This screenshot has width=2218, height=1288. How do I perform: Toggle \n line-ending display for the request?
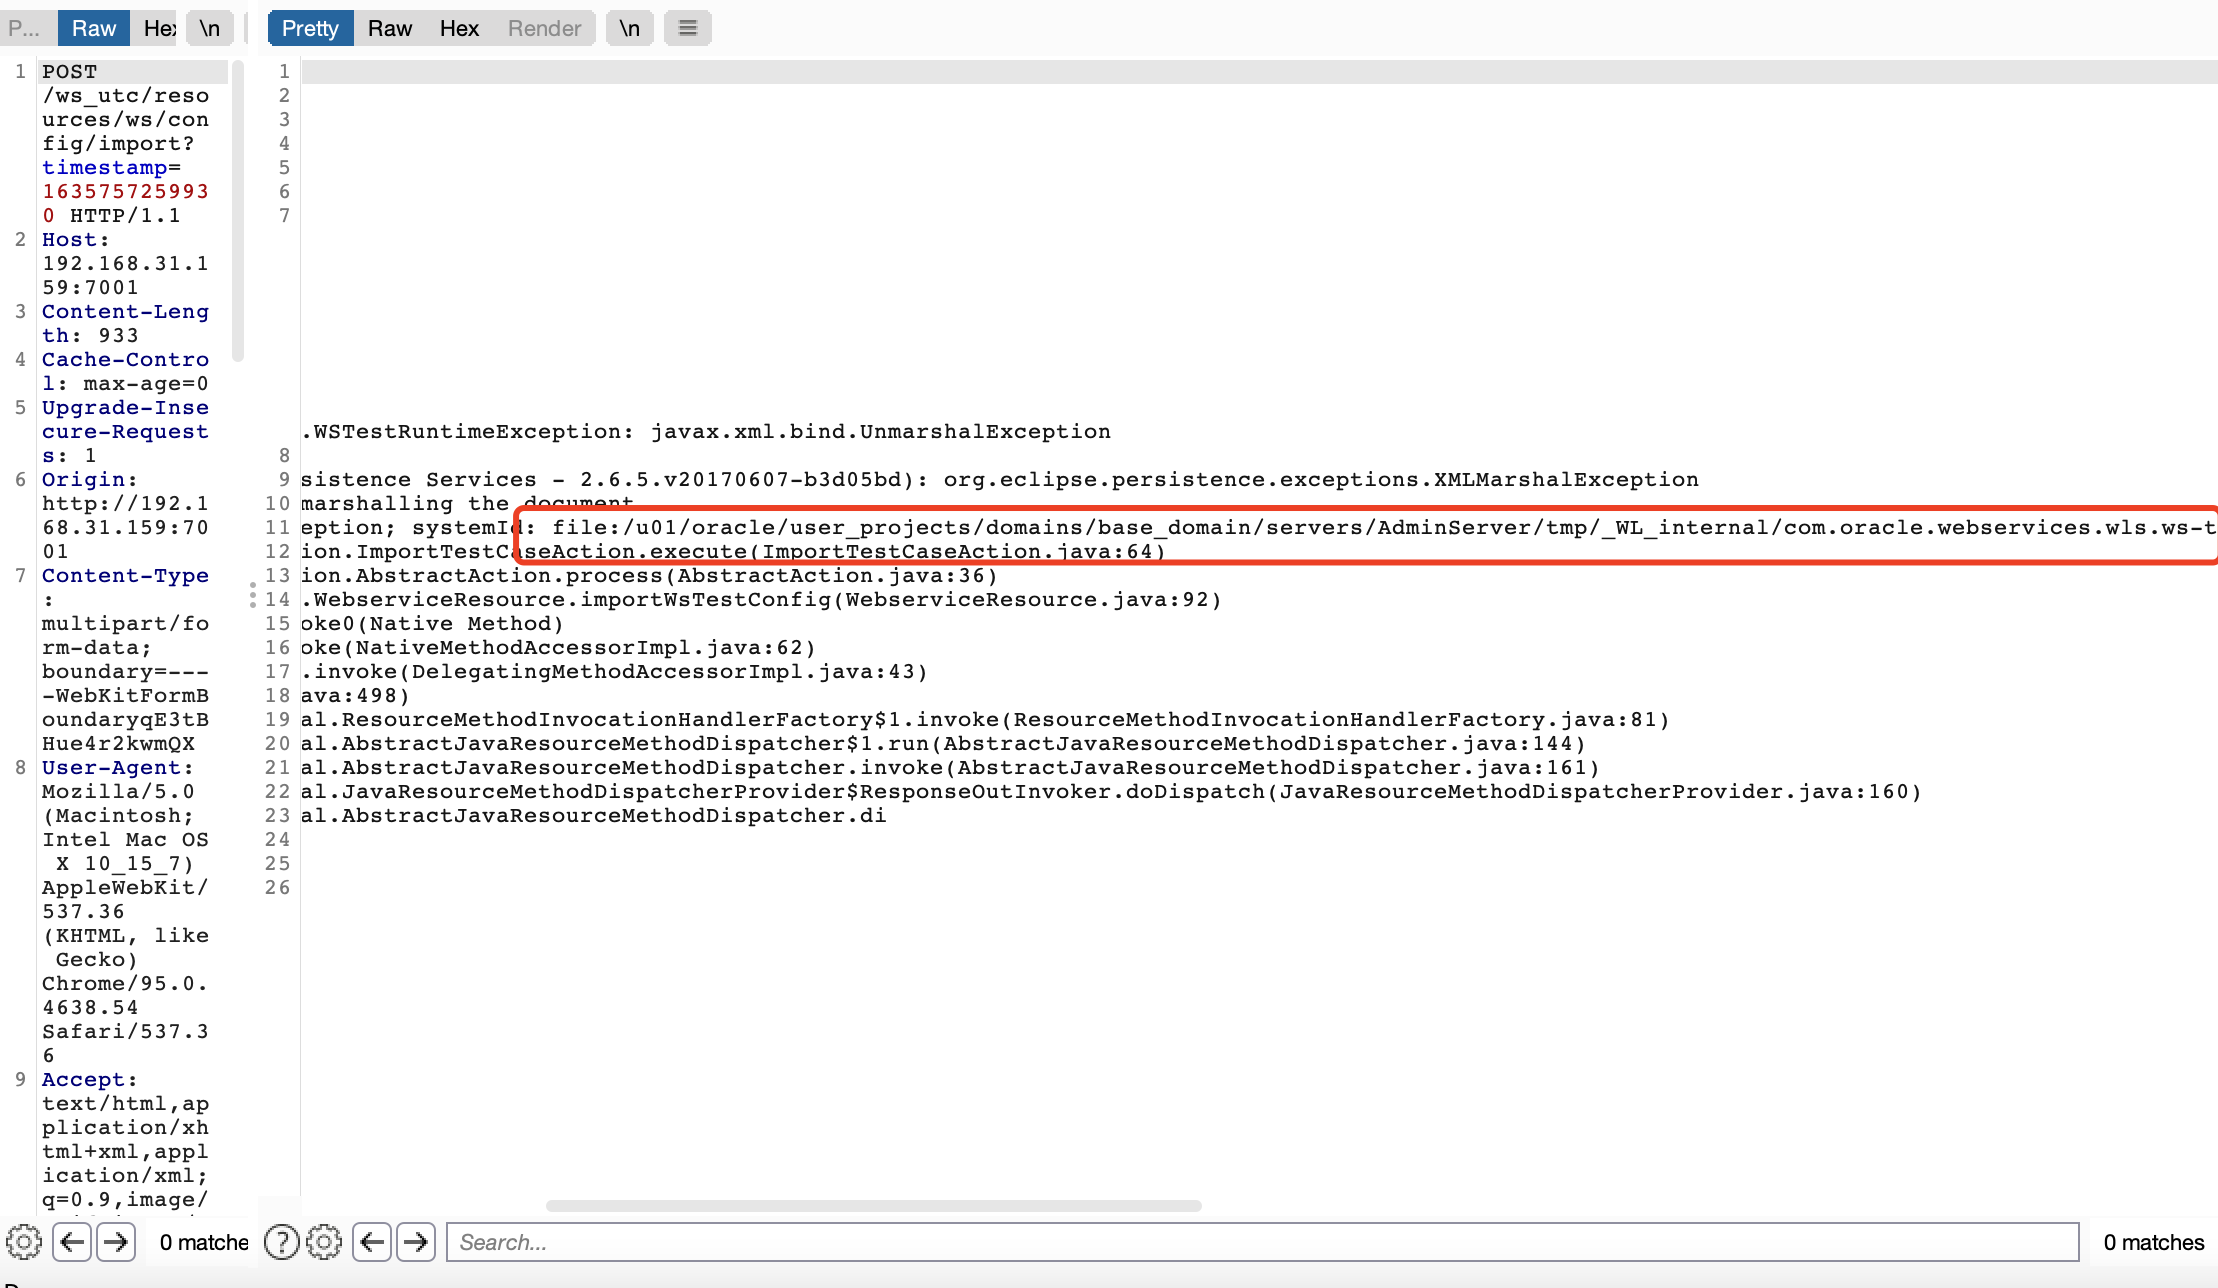(209, 27)
